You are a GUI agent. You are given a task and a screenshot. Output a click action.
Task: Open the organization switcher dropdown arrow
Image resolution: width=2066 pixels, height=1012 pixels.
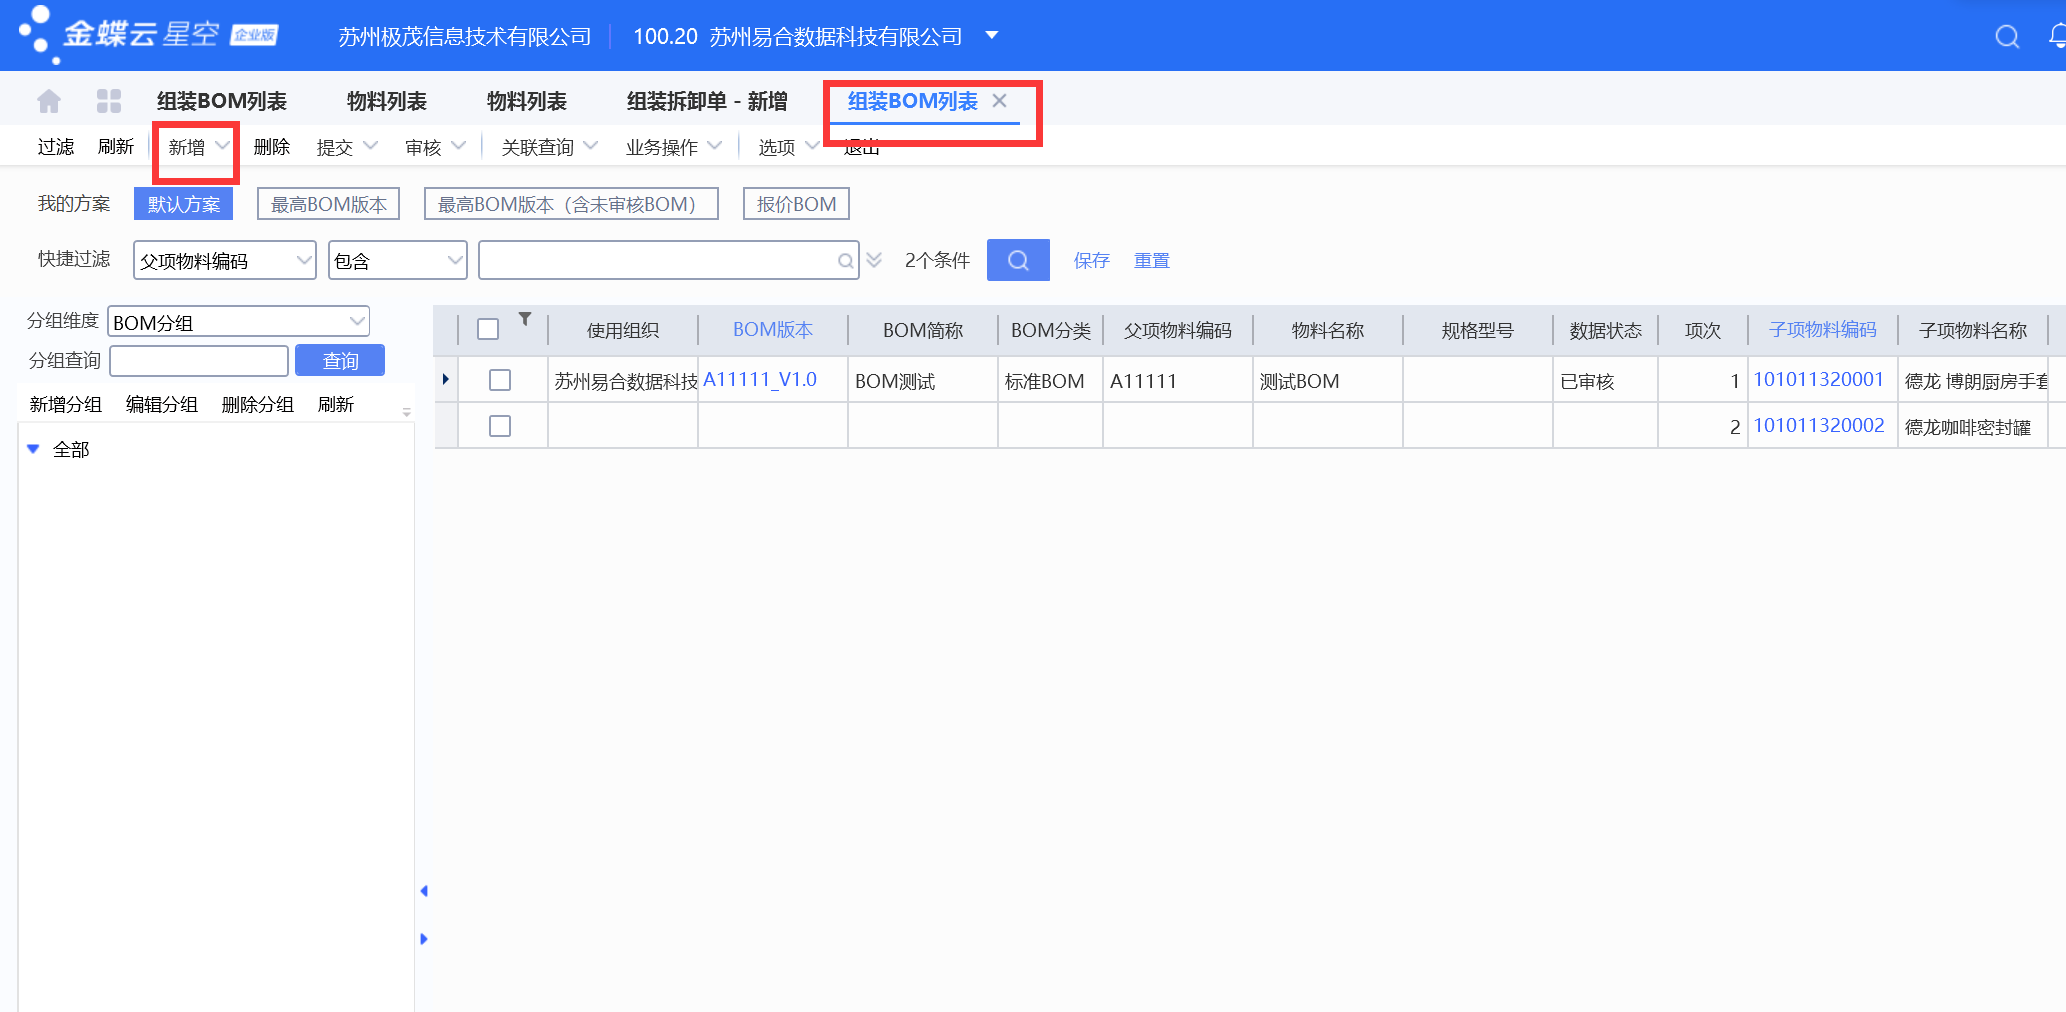tap(992, 35)
